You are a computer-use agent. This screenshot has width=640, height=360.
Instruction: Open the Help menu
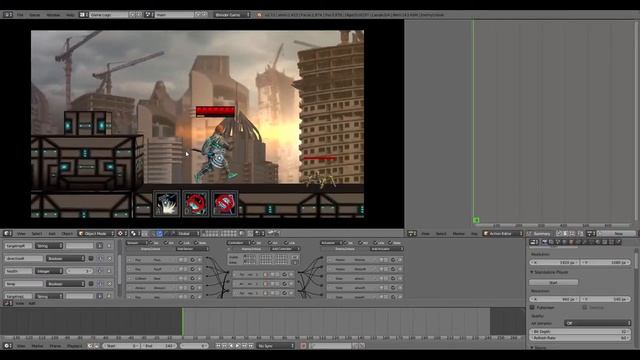70,15
